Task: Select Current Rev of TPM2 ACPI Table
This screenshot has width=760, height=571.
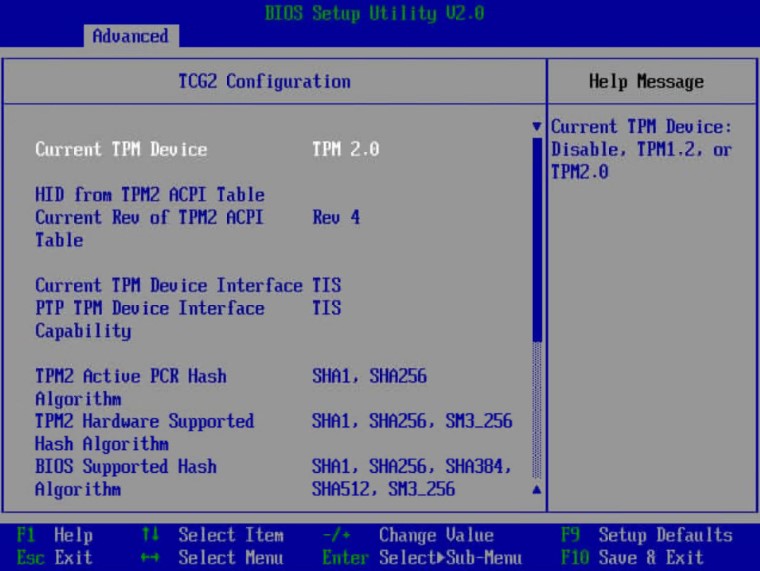Action: 149,229
